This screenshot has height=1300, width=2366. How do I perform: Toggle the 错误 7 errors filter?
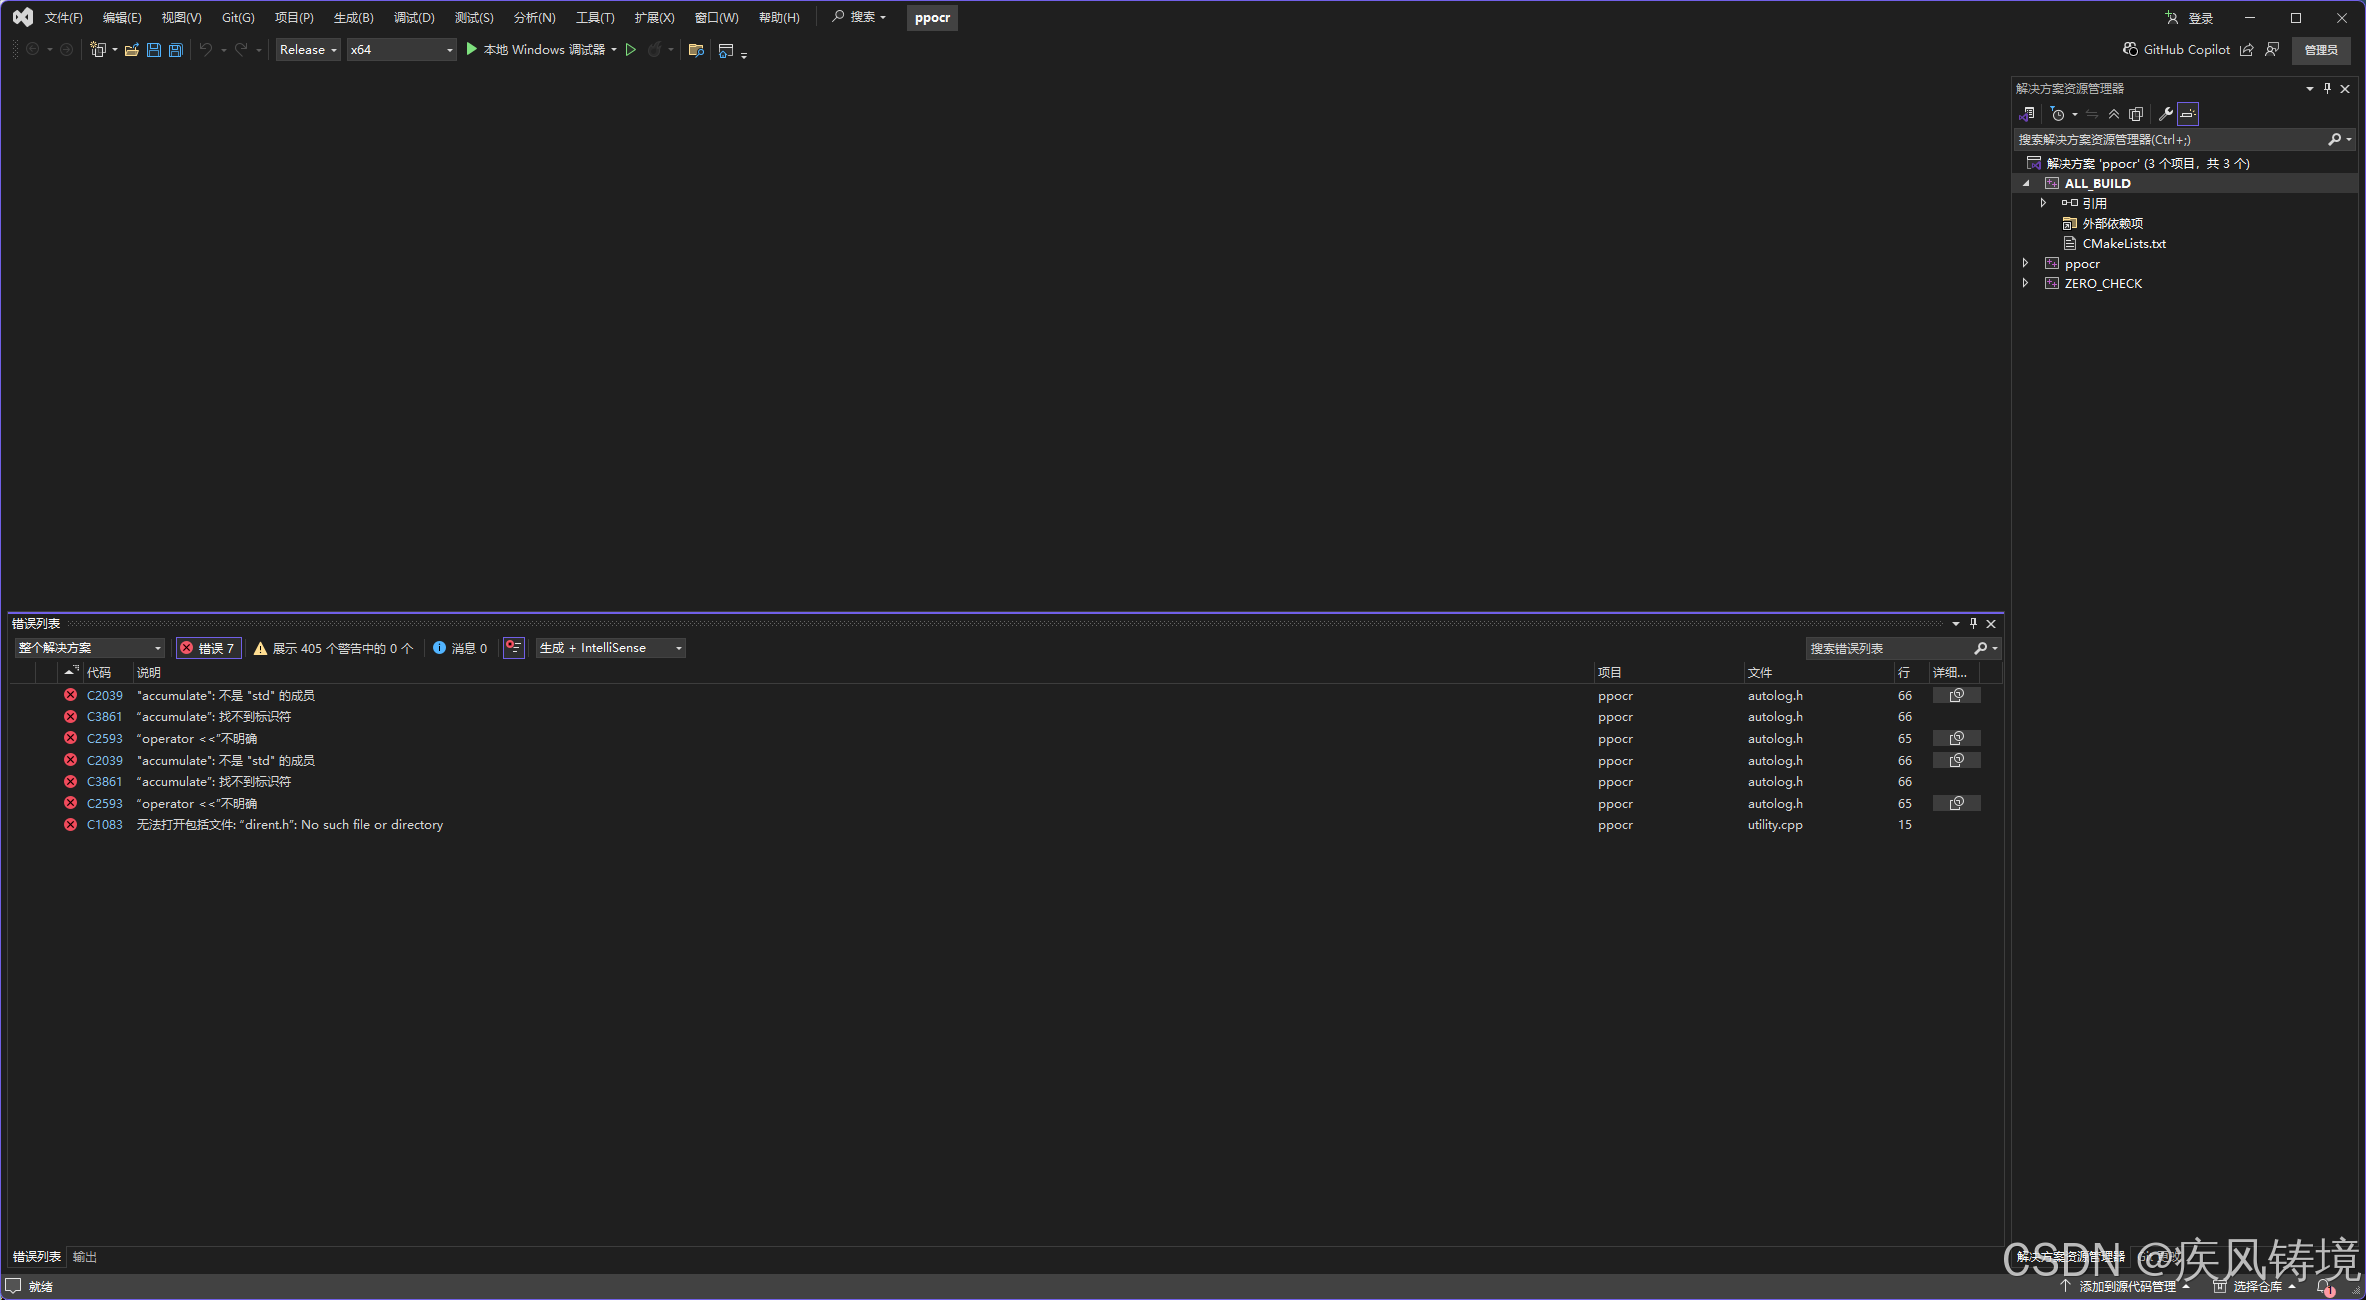[208, 648]
